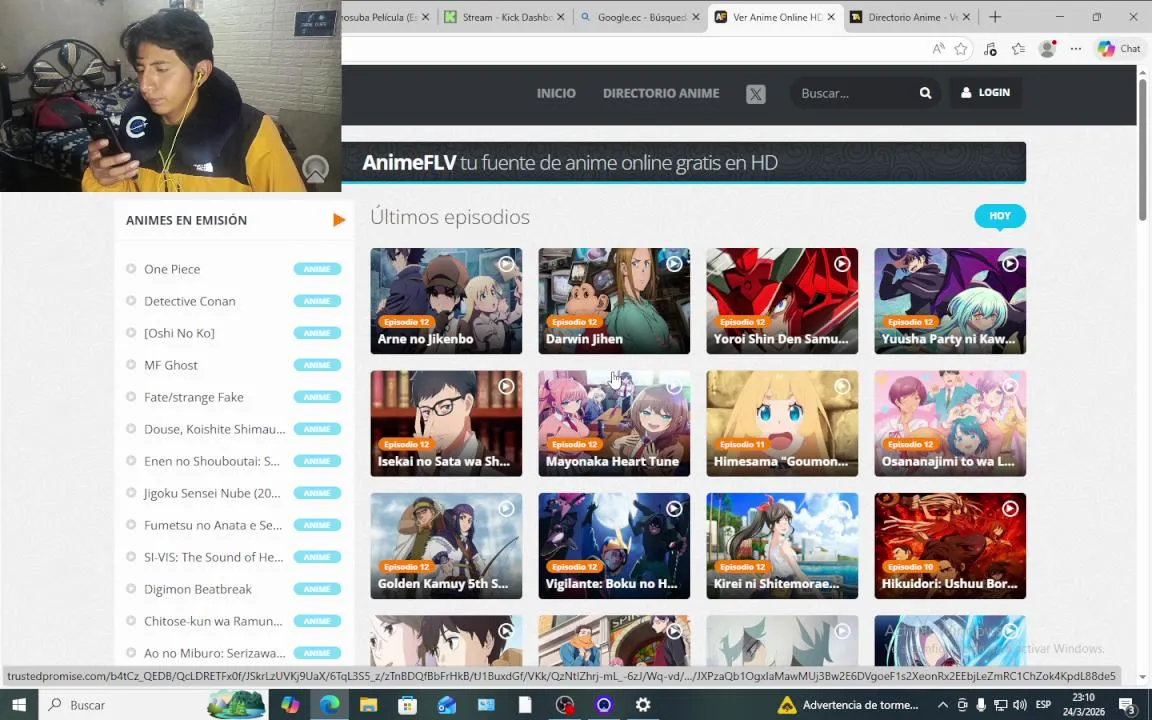Open the Windows Start menu

pyautogui.click(x=19, y=705)
